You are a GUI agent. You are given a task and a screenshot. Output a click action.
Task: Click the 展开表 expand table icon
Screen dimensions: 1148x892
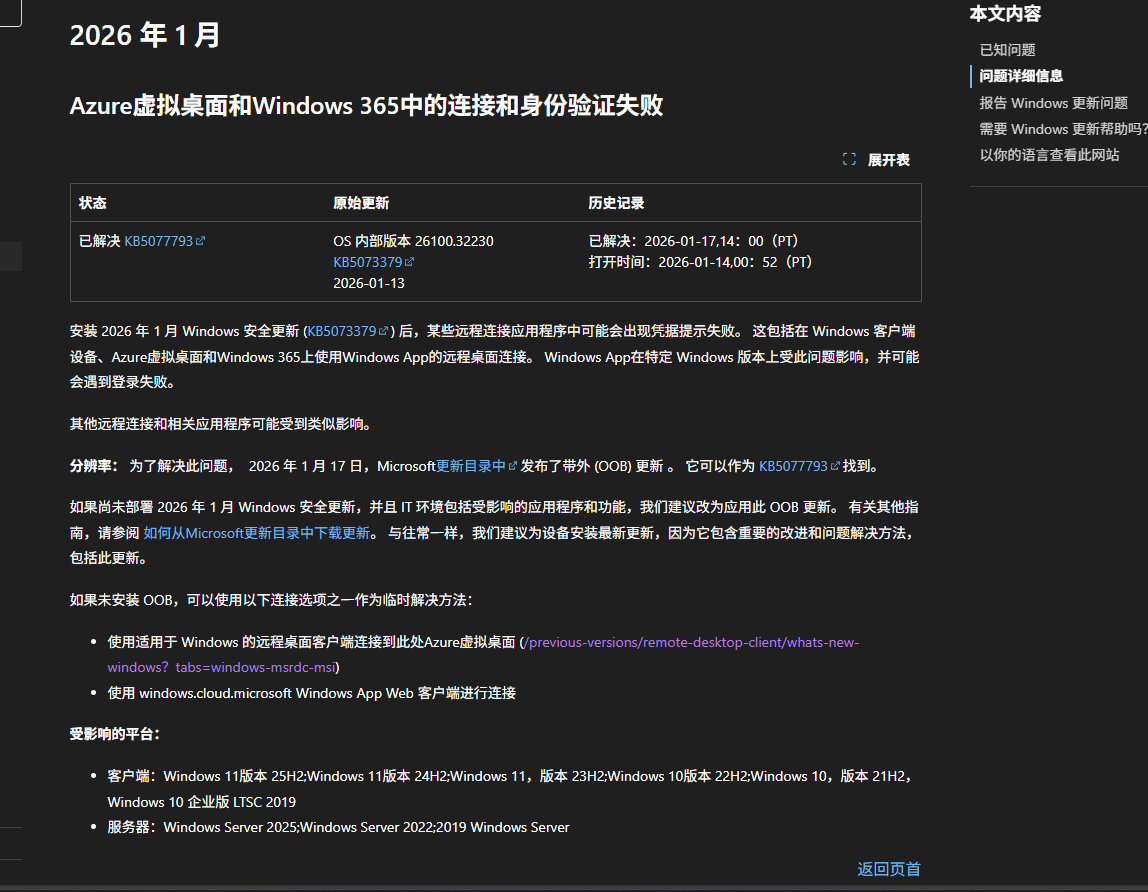pyautogui.click(x=849, y=159)
